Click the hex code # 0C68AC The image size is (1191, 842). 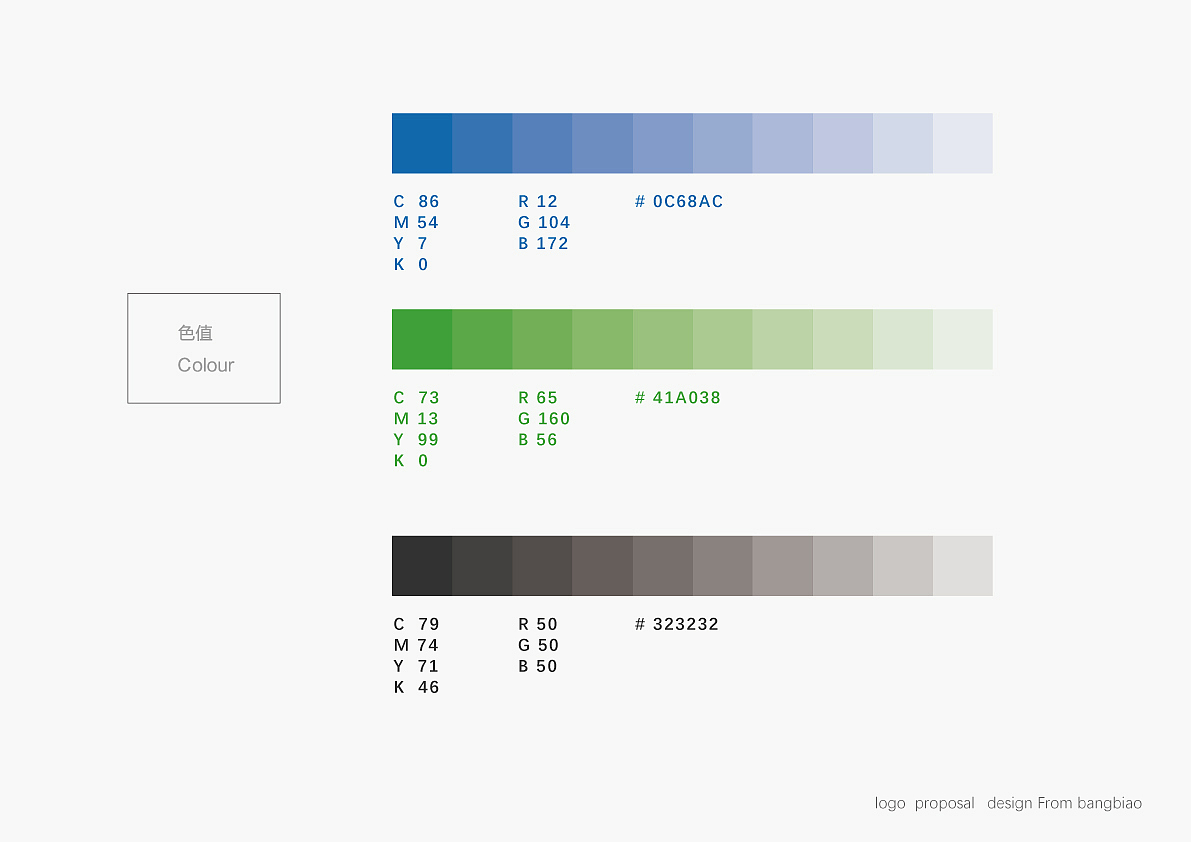[x=679, y=202]
